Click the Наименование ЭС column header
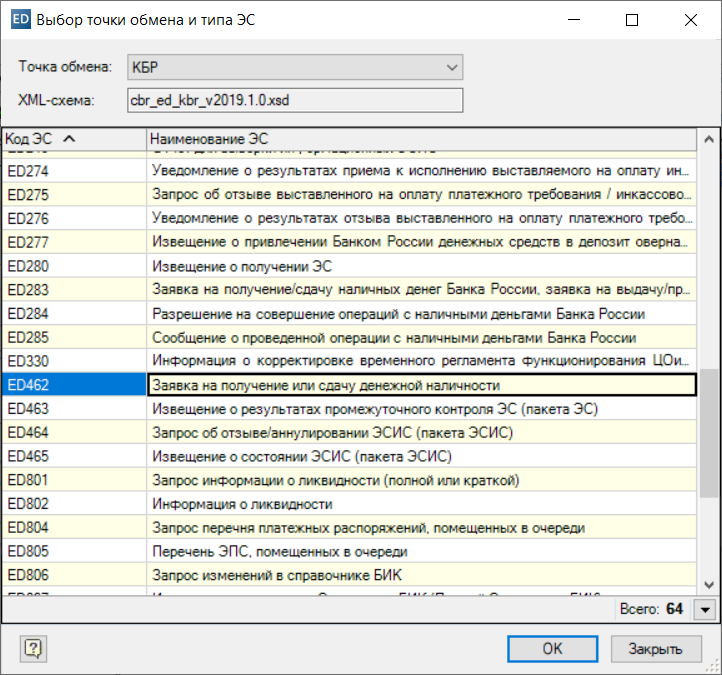Image resolution: width=722 pixels, height=675 pixels. pos(420,138)
